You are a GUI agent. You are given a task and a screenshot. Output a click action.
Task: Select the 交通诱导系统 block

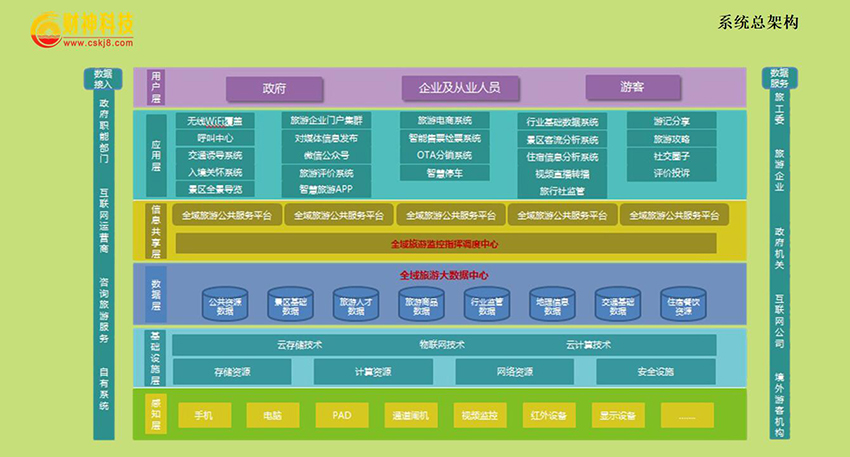point(215,155)
